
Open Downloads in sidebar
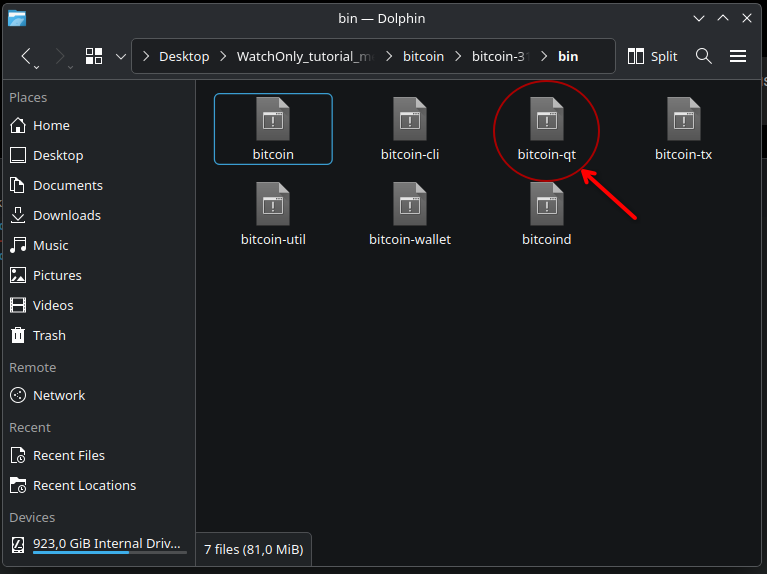[x=98, y=215]
